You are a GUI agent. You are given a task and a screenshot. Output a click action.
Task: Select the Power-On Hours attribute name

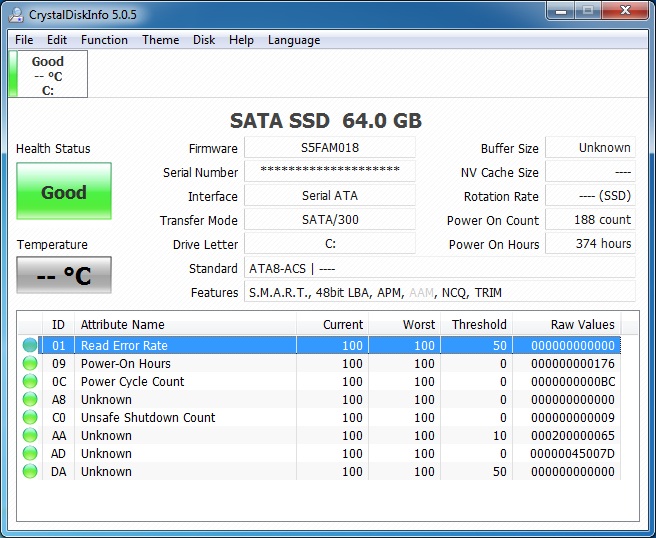[126, 364]
